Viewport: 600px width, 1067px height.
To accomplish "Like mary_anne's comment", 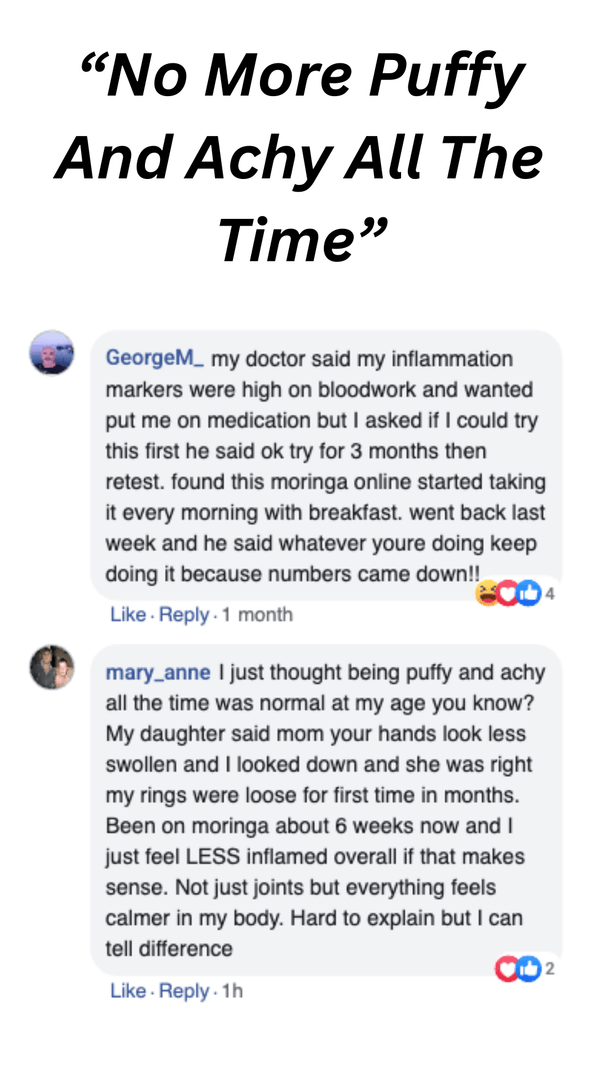I will click(x=127, y=990).
